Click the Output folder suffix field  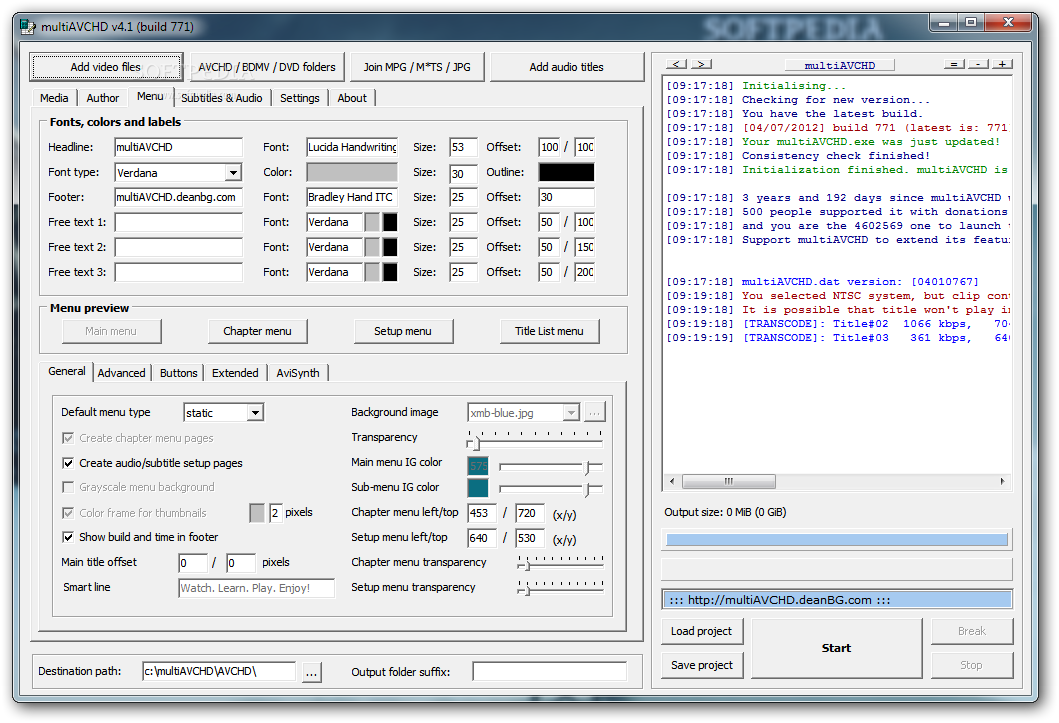pos(550,672)
